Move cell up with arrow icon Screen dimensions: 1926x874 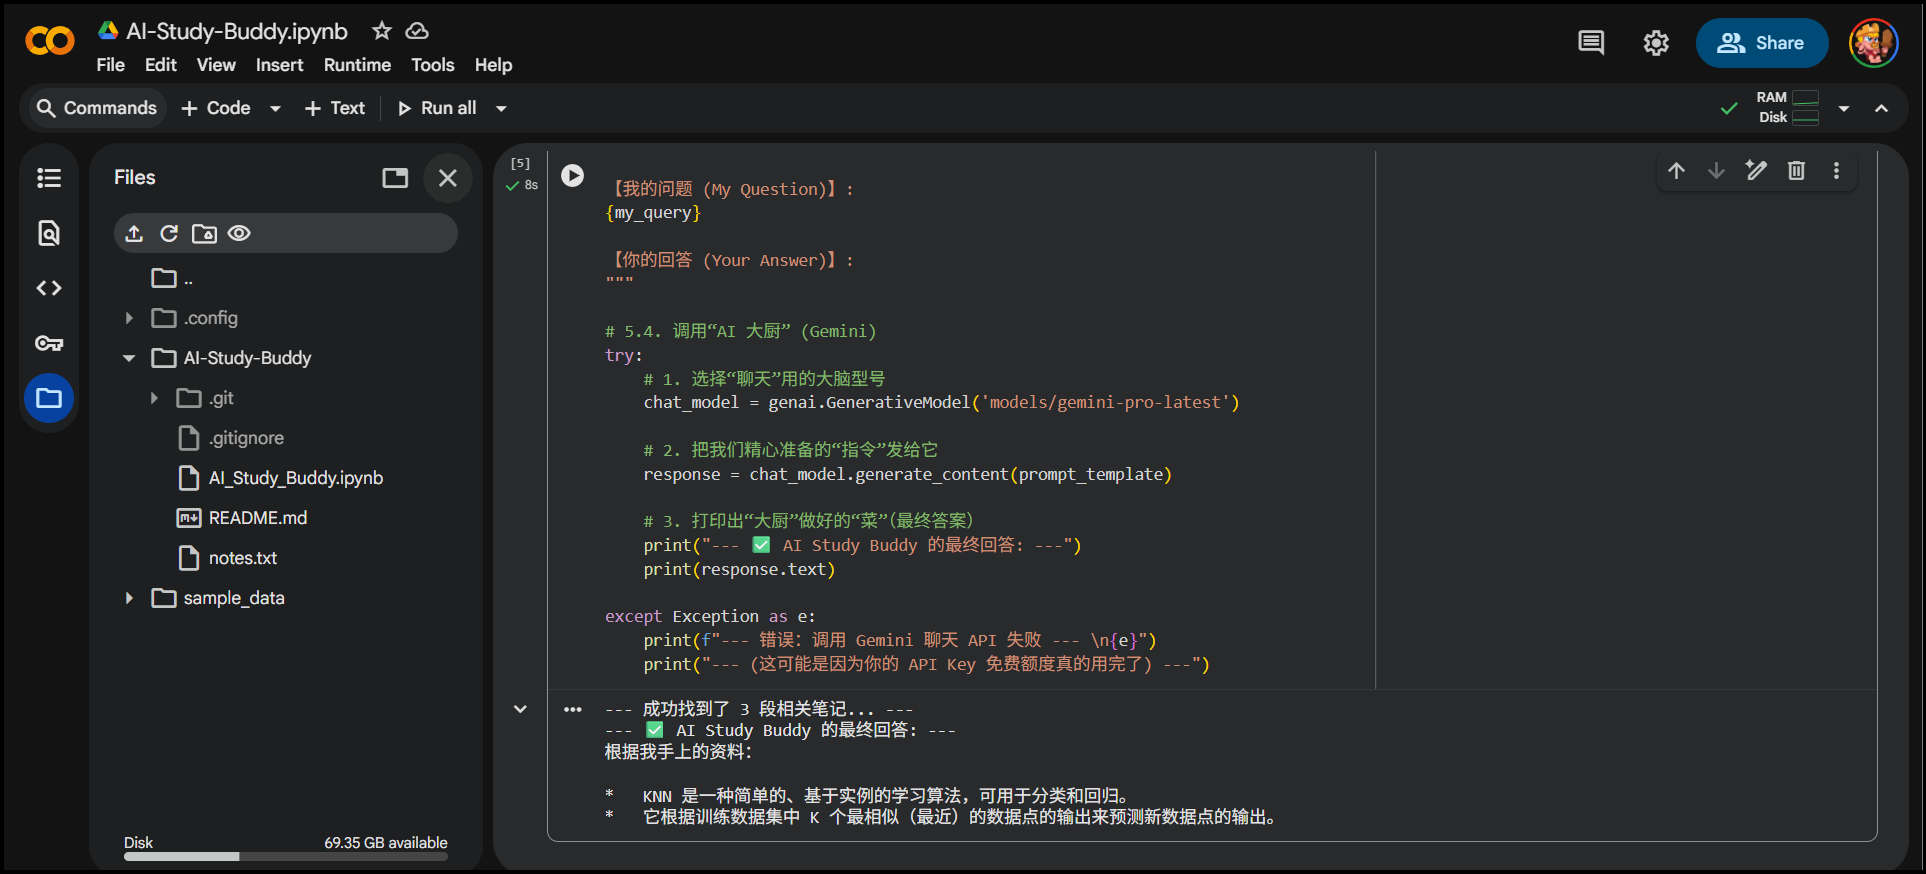click(x=1676, y=170)
